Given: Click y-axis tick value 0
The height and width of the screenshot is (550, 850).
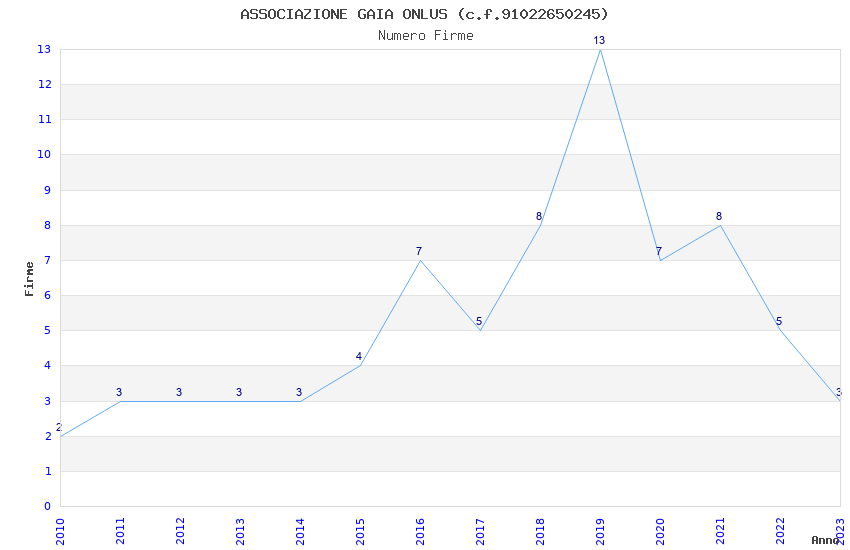Looking at the screenshot, I should click(x=48, y=507).
